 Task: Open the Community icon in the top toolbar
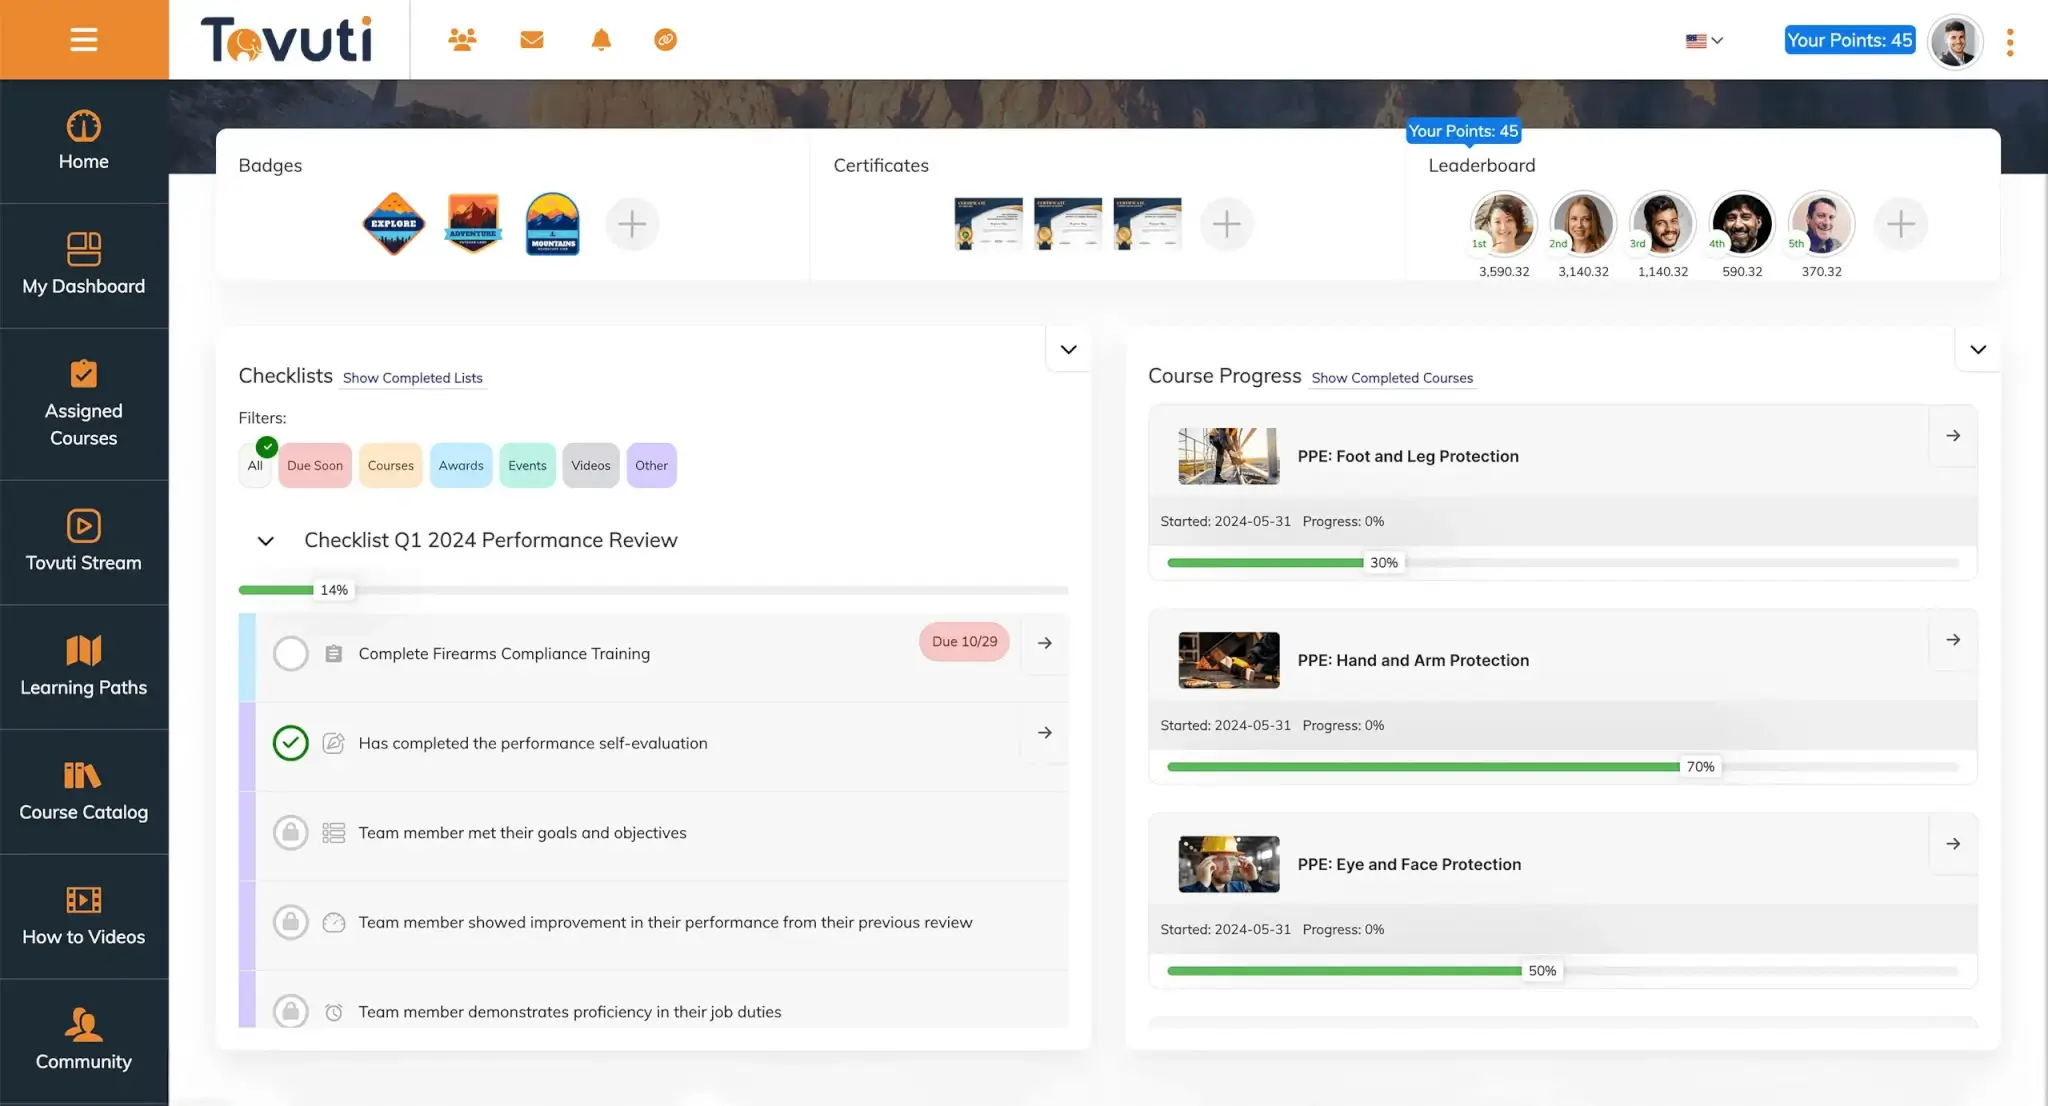pos(462,40)
